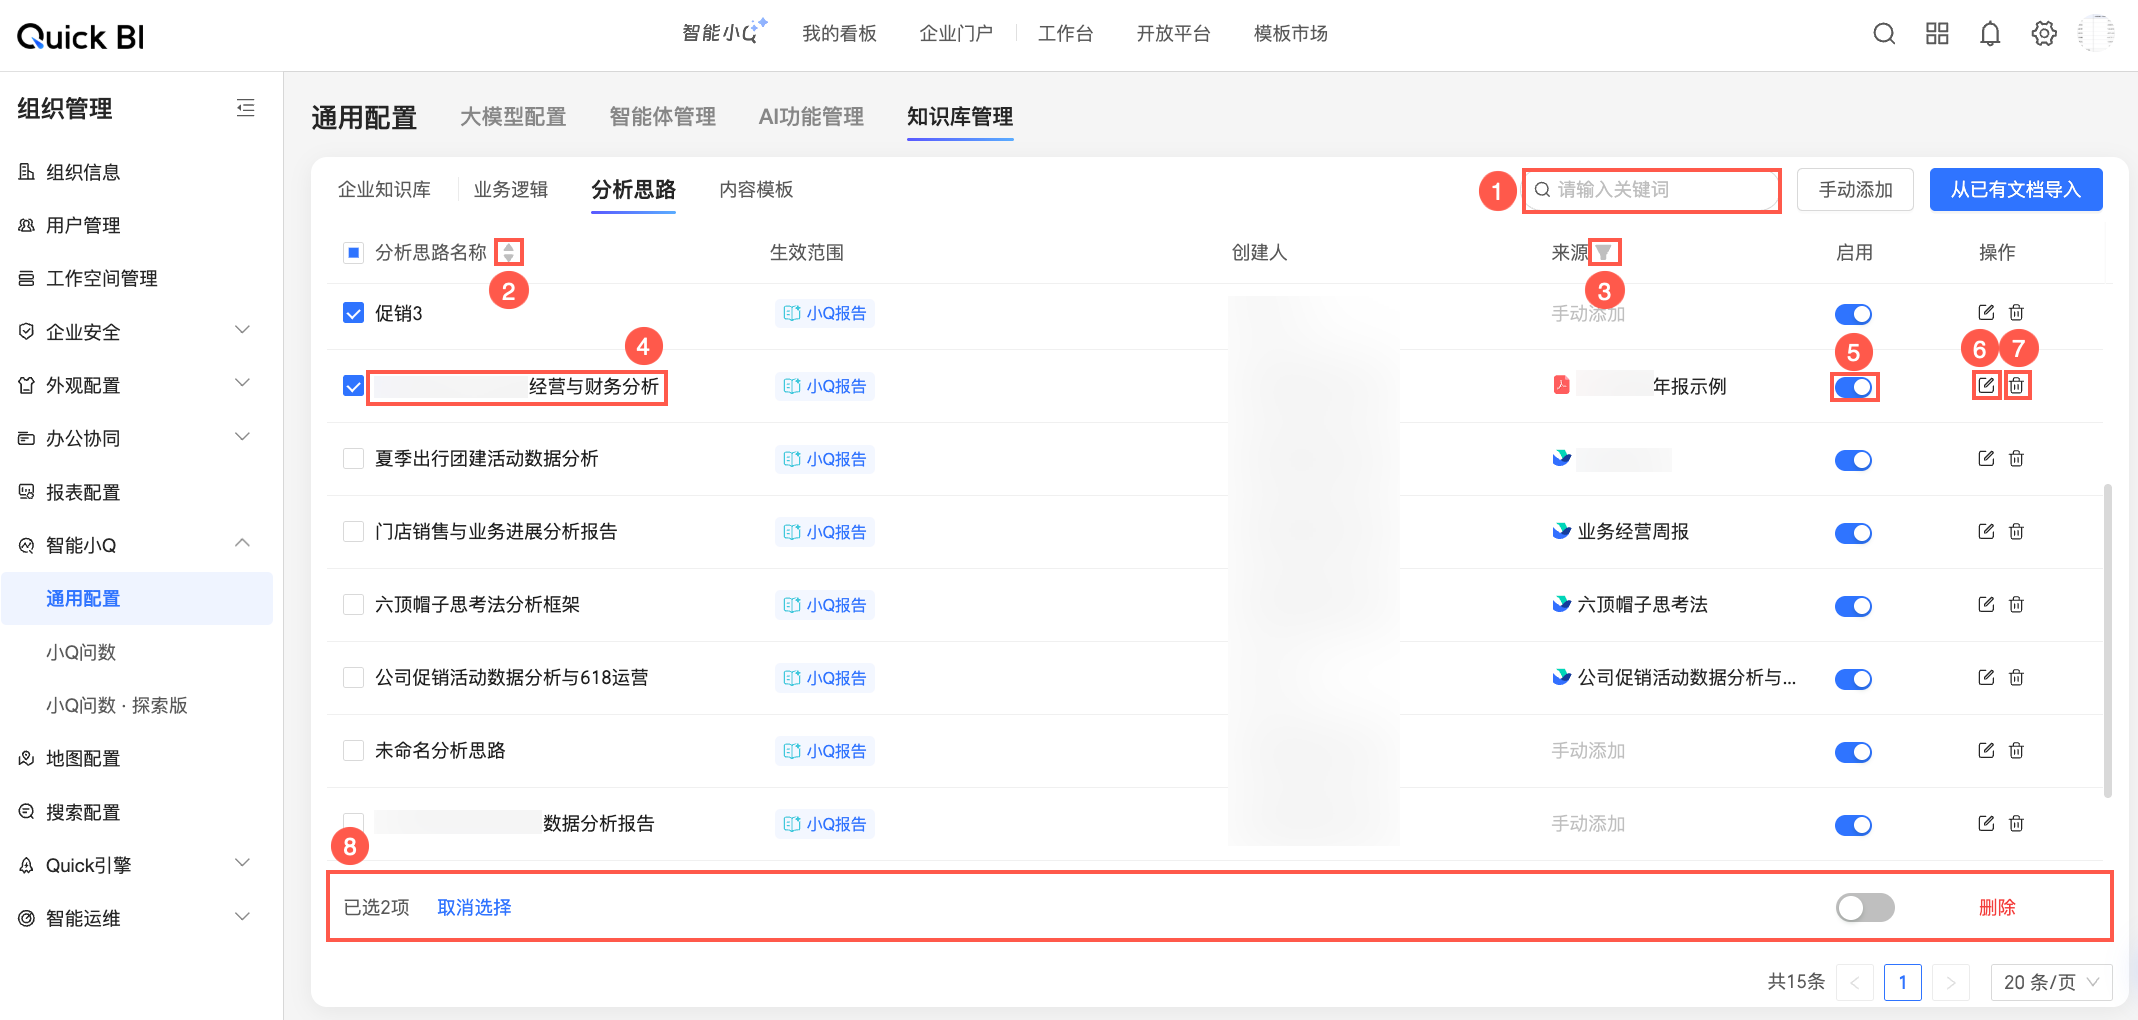Collapse the 智能小Q sidebar section
Viewport: 2138px width, 1020px height.
coord(242,544)
